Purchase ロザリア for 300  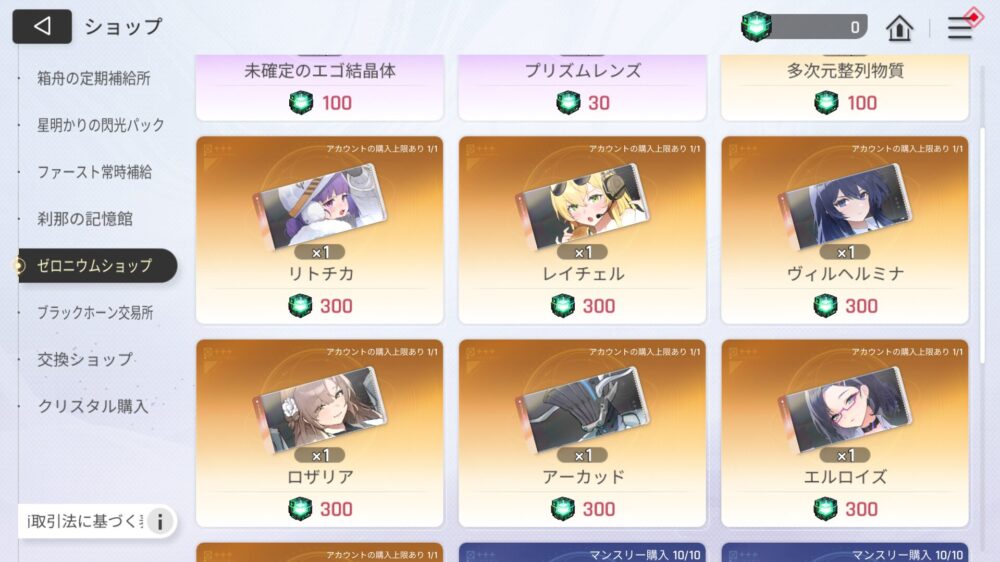click(x=320, y=509)
